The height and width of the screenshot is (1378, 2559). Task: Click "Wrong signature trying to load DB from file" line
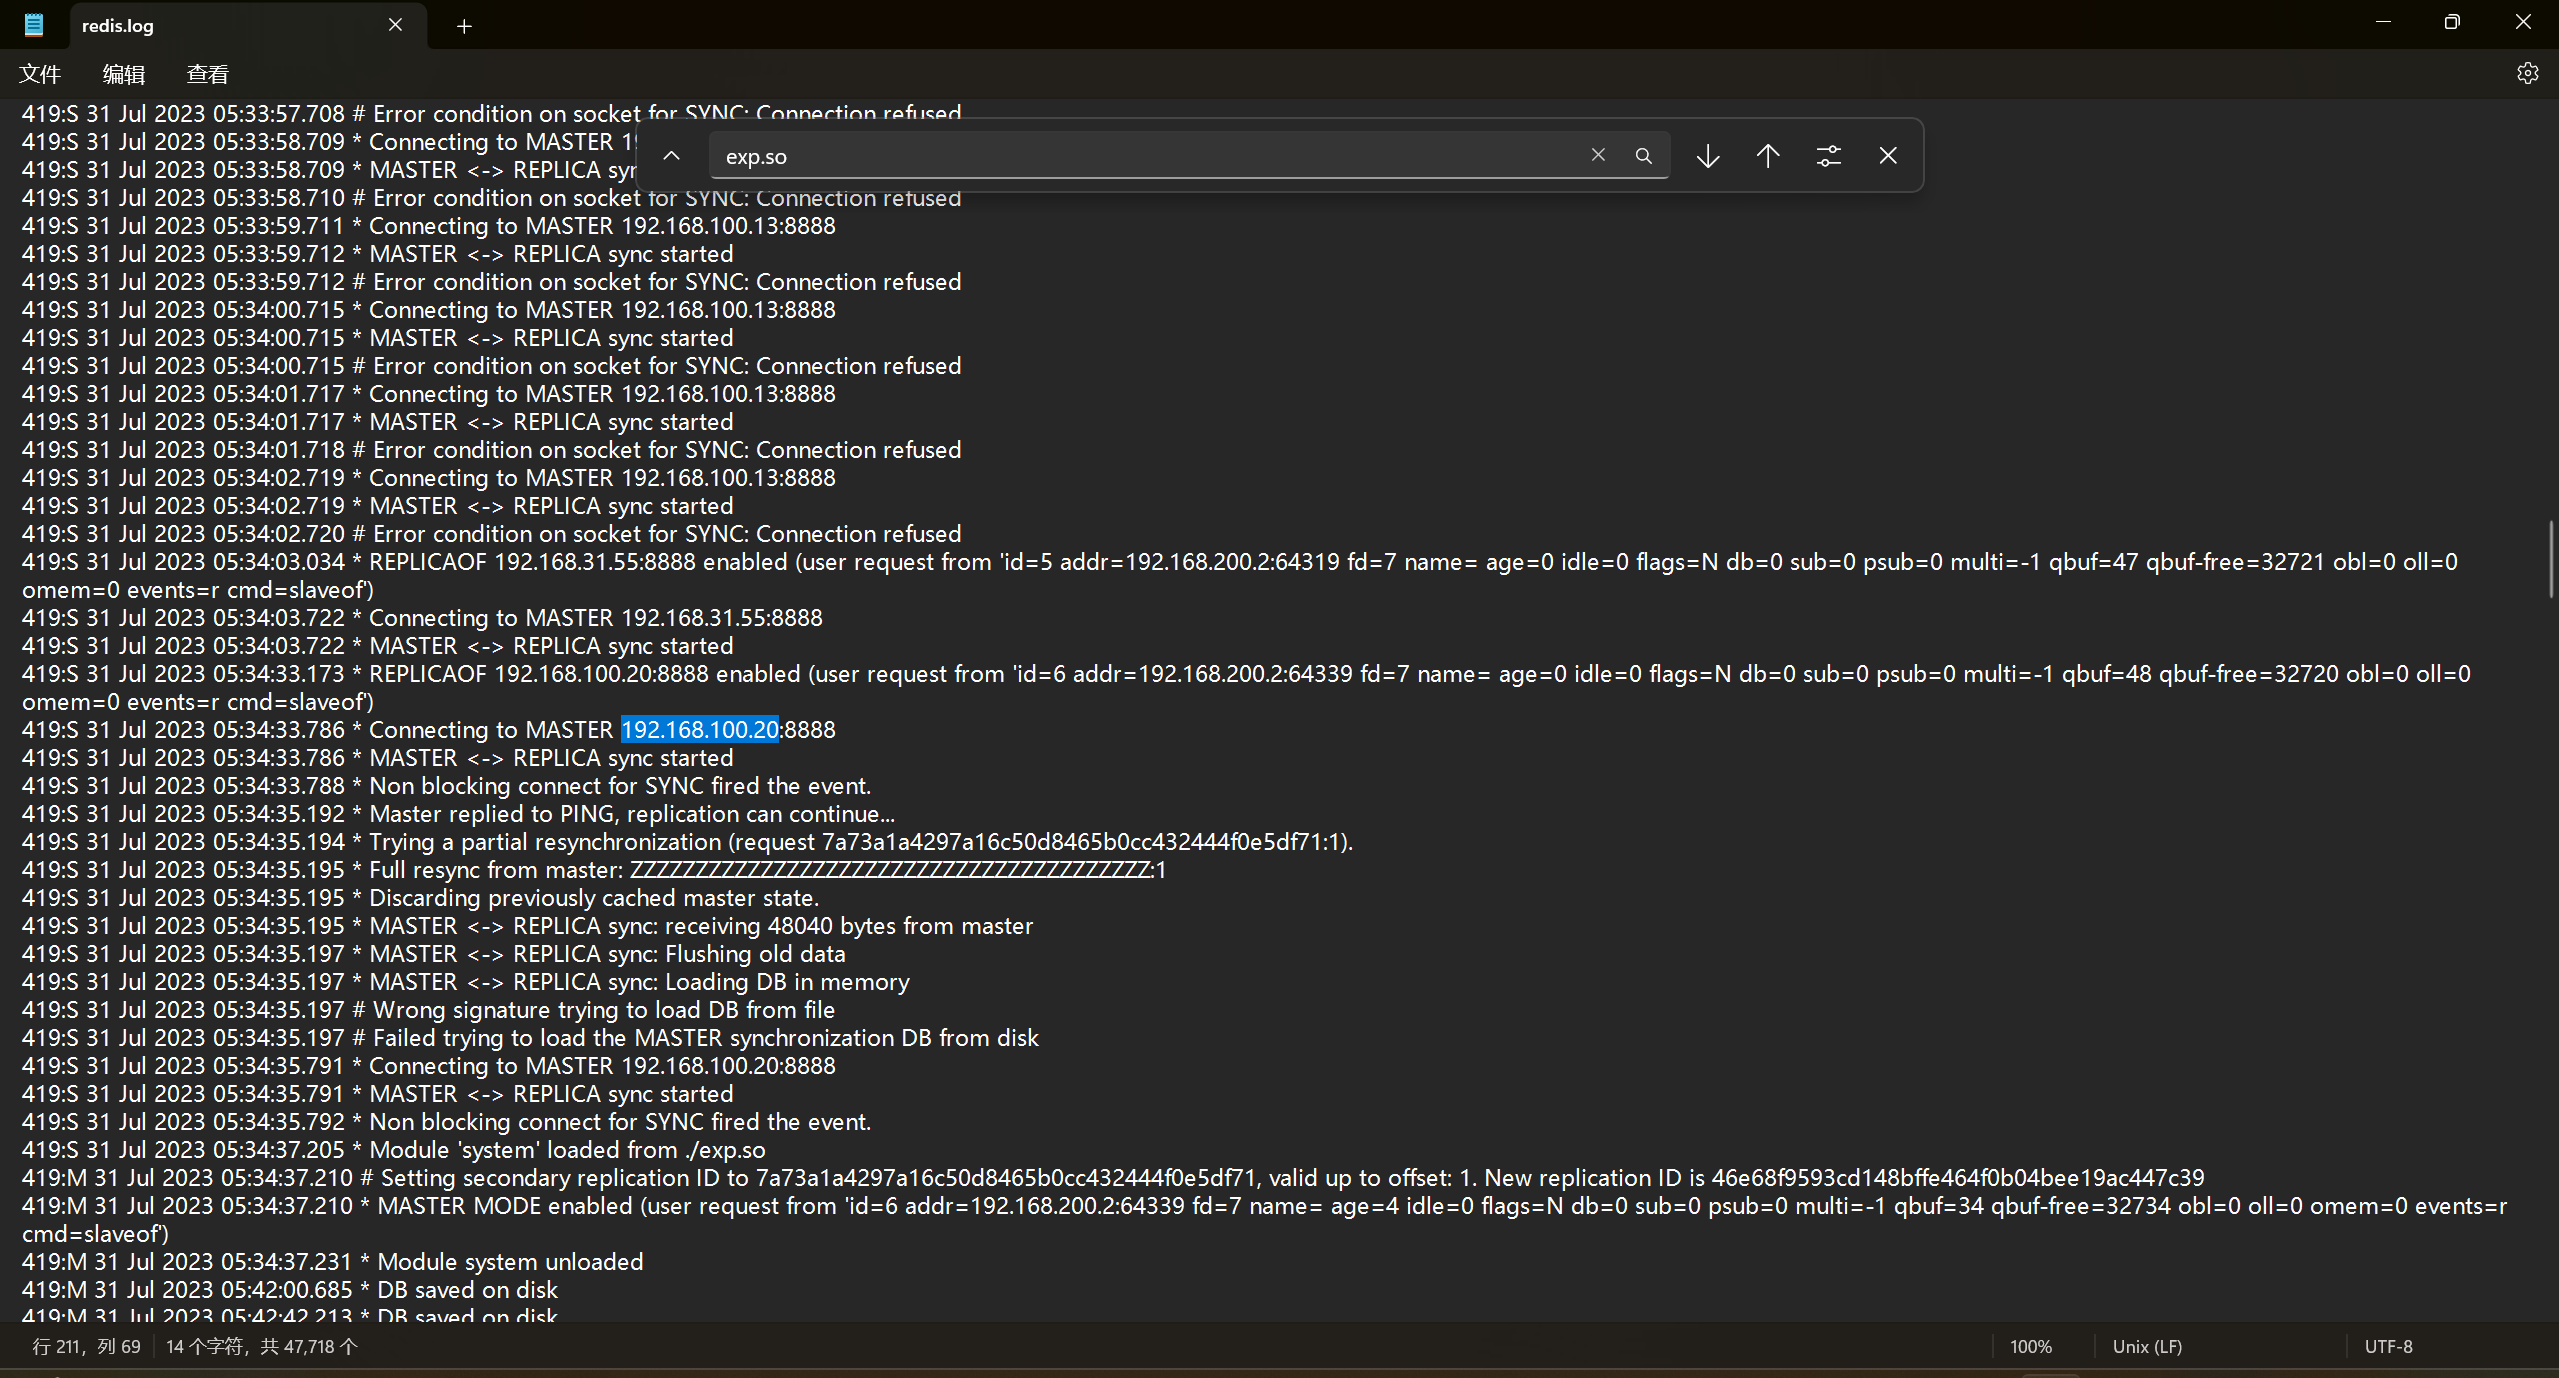coord(428,1010)
